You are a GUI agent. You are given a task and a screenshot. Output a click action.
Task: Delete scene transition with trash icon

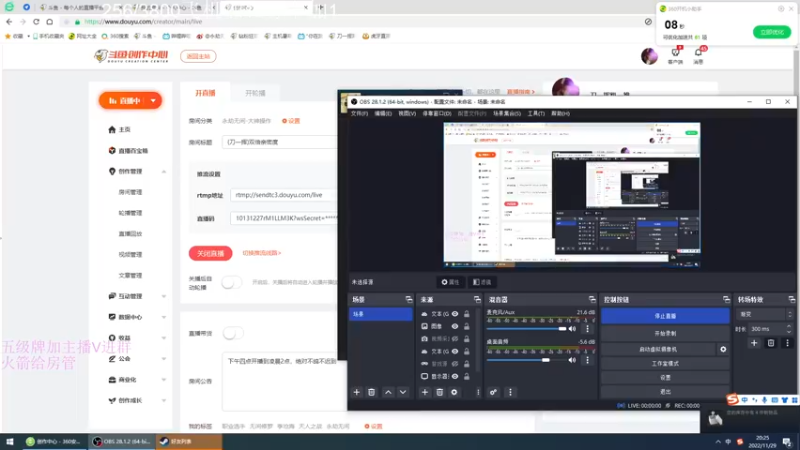pos(771,343)
